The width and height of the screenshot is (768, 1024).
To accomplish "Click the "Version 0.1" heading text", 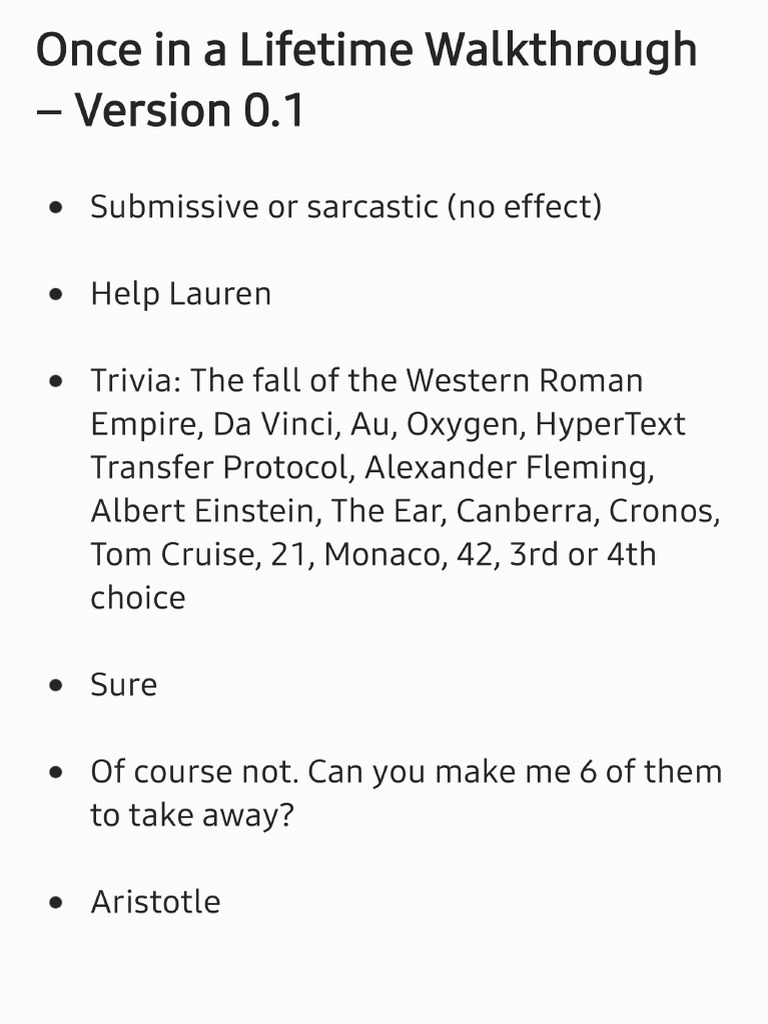I will [189, 110].
